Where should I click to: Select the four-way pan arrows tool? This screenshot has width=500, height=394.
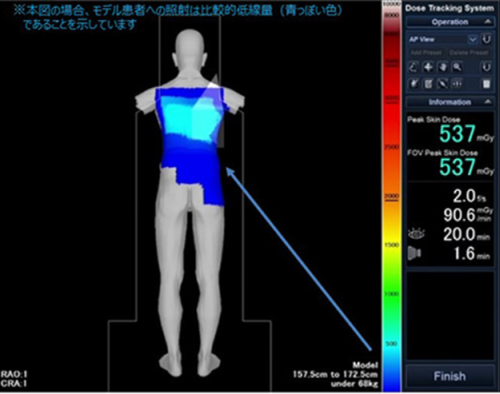[x=428, y=67]
